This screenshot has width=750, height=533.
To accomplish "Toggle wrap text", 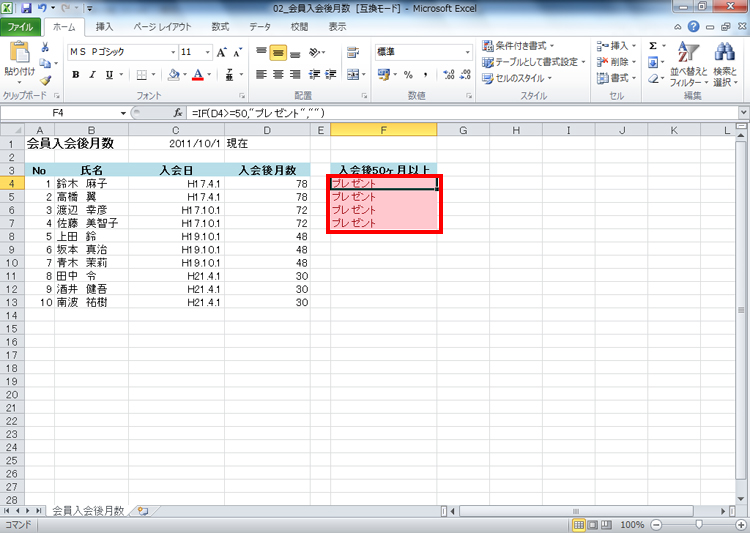I will tap(353, 52).
